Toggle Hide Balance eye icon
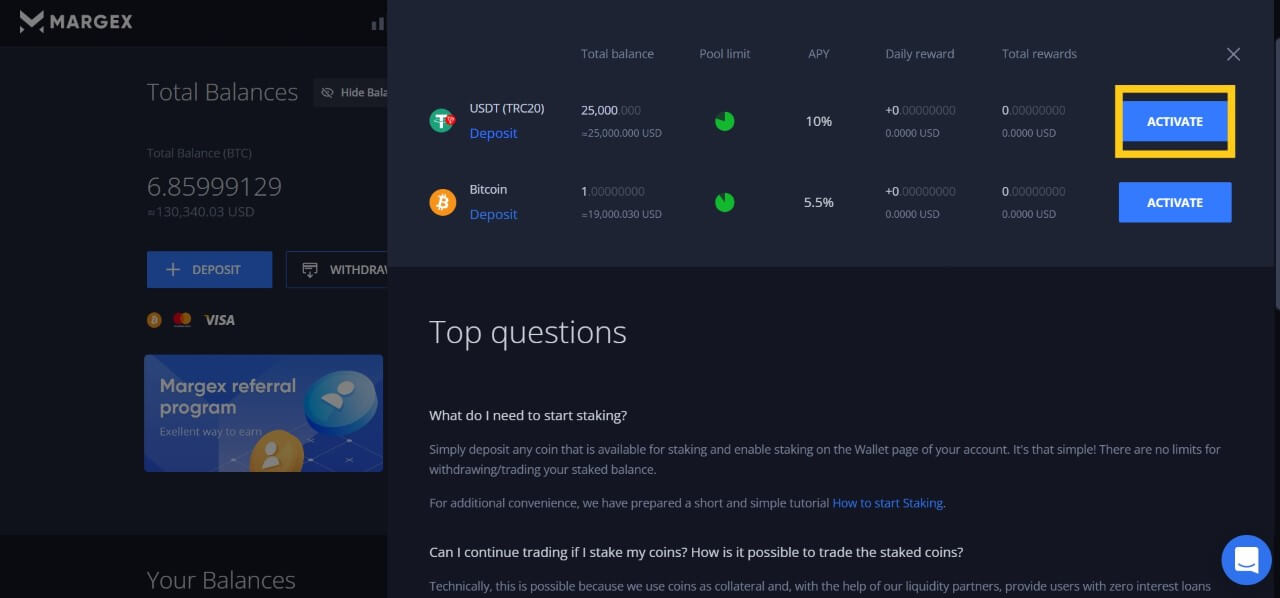The image size is (1280, 598). coord(327,93)
